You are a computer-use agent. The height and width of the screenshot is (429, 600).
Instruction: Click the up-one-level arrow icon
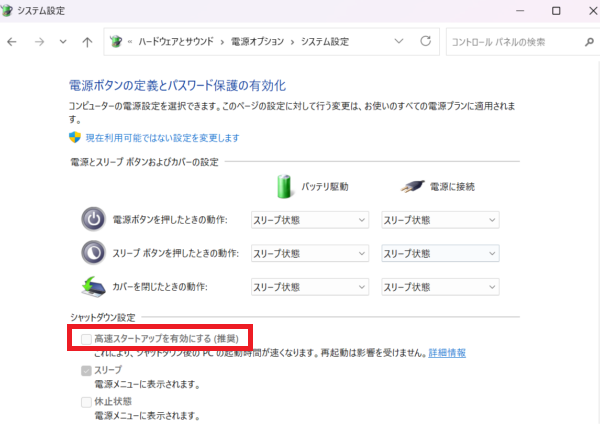pos(87,42)
